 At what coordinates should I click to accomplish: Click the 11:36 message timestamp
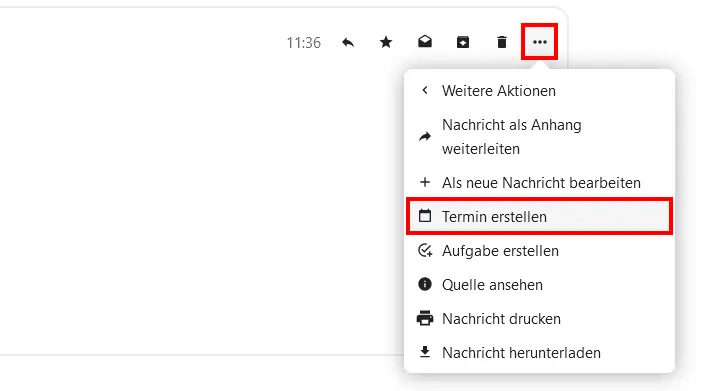(x=304, y=43)
